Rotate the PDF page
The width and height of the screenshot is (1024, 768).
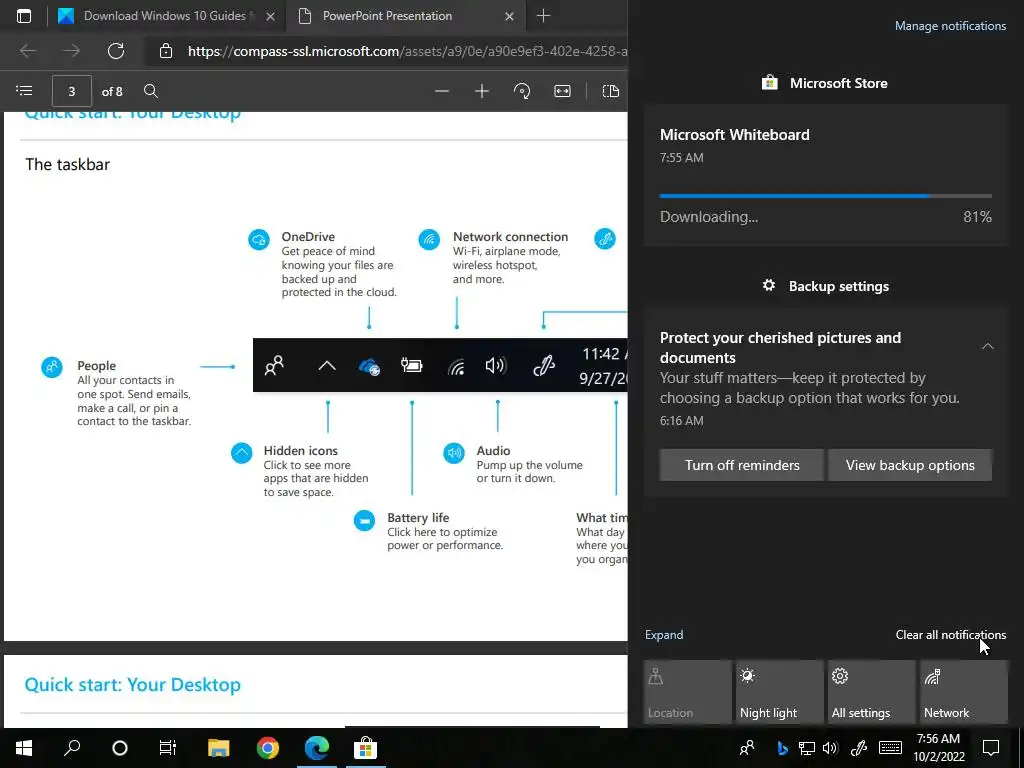click(x=522, y=91)
